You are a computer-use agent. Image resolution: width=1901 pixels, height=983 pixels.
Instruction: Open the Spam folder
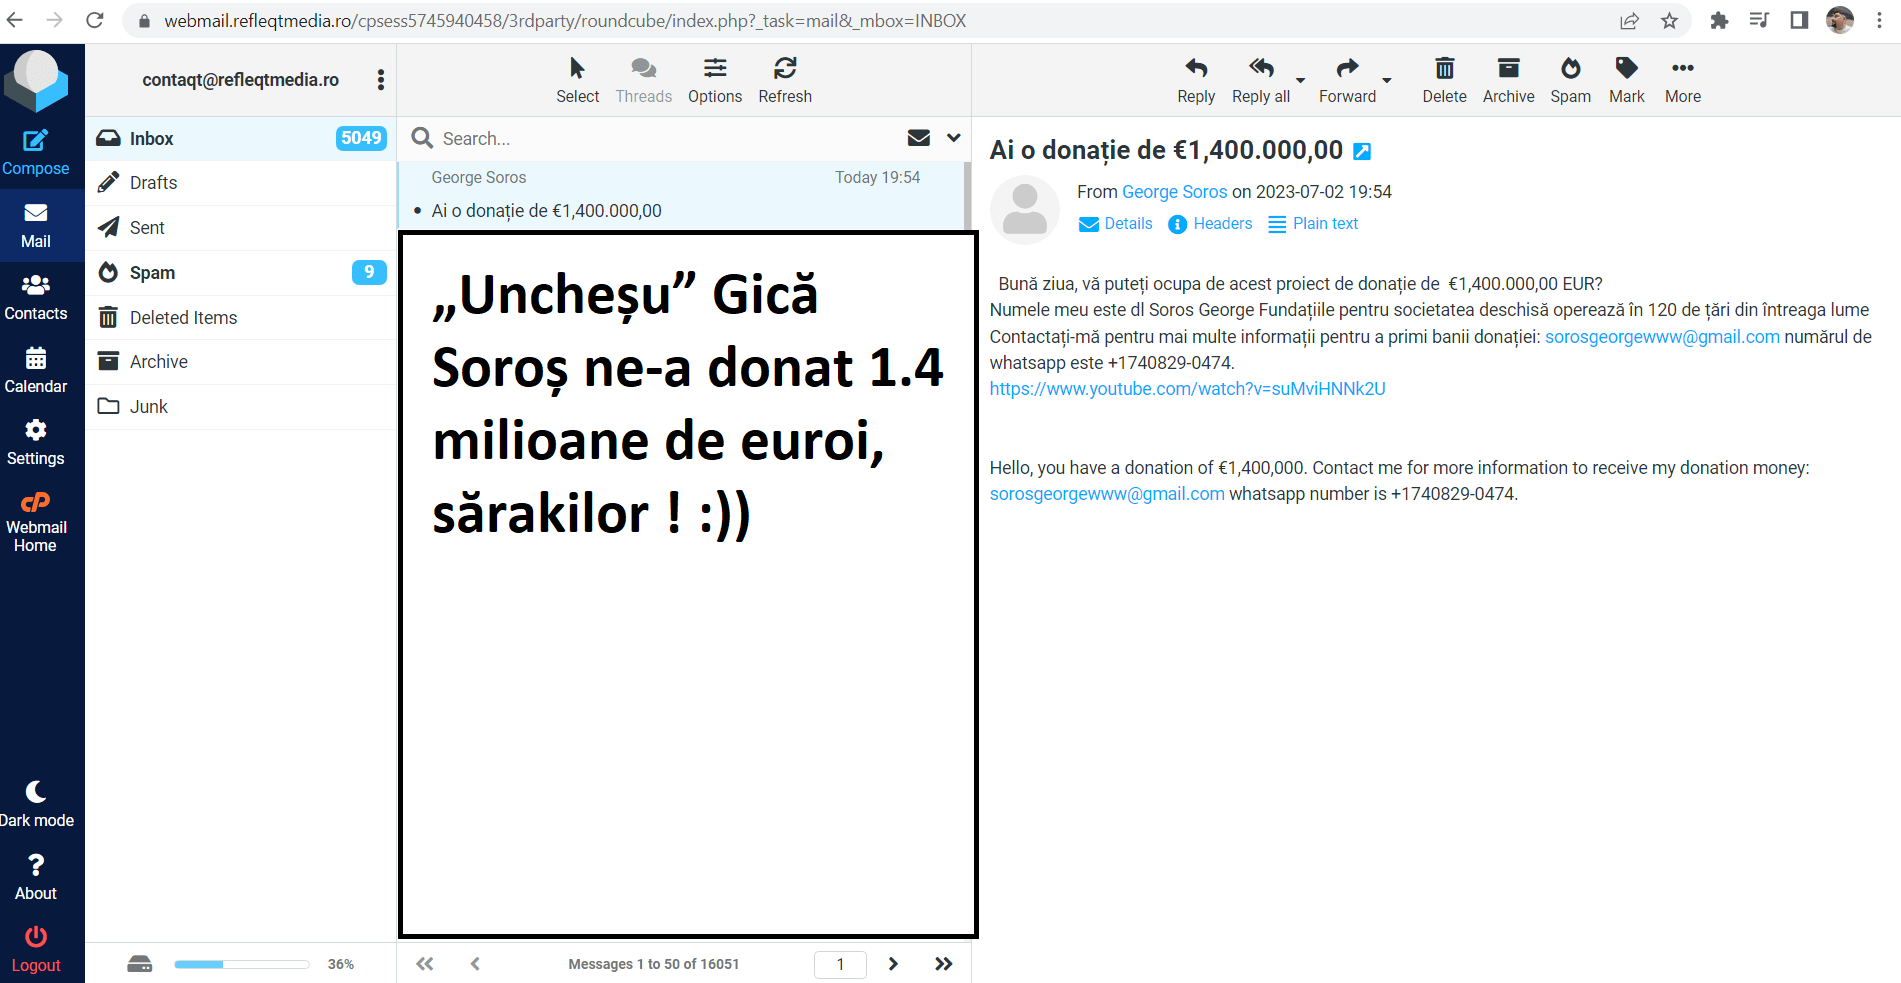152,273
